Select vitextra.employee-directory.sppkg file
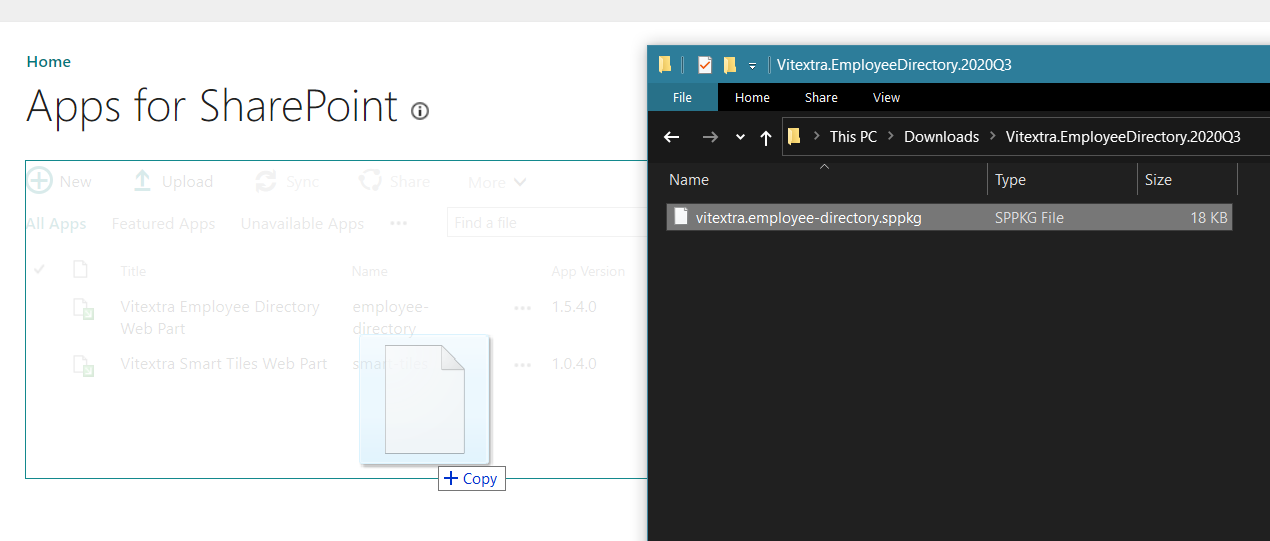 coord(949,217)
